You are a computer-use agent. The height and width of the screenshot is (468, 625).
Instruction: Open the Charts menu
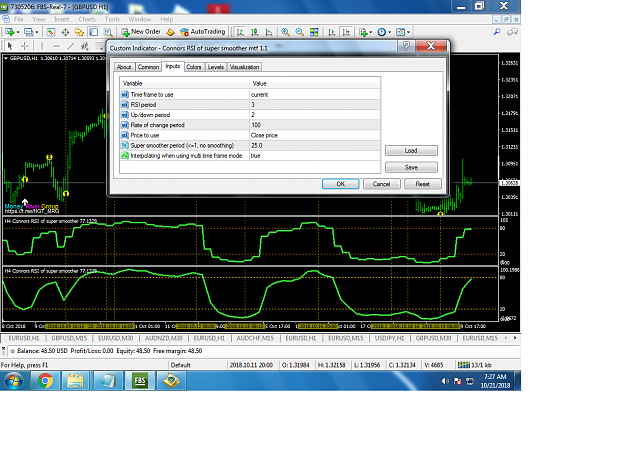point(87,19)
